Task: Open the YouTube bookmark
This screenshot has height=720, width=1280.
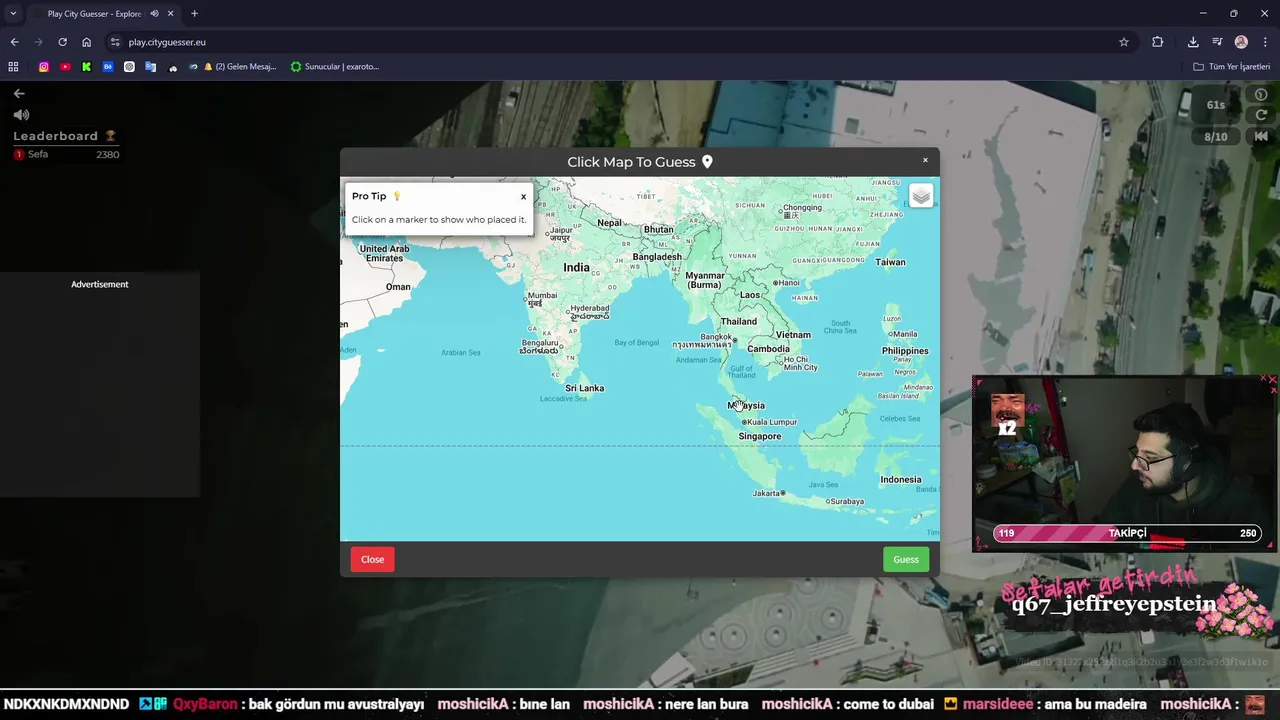Action: 65,67
